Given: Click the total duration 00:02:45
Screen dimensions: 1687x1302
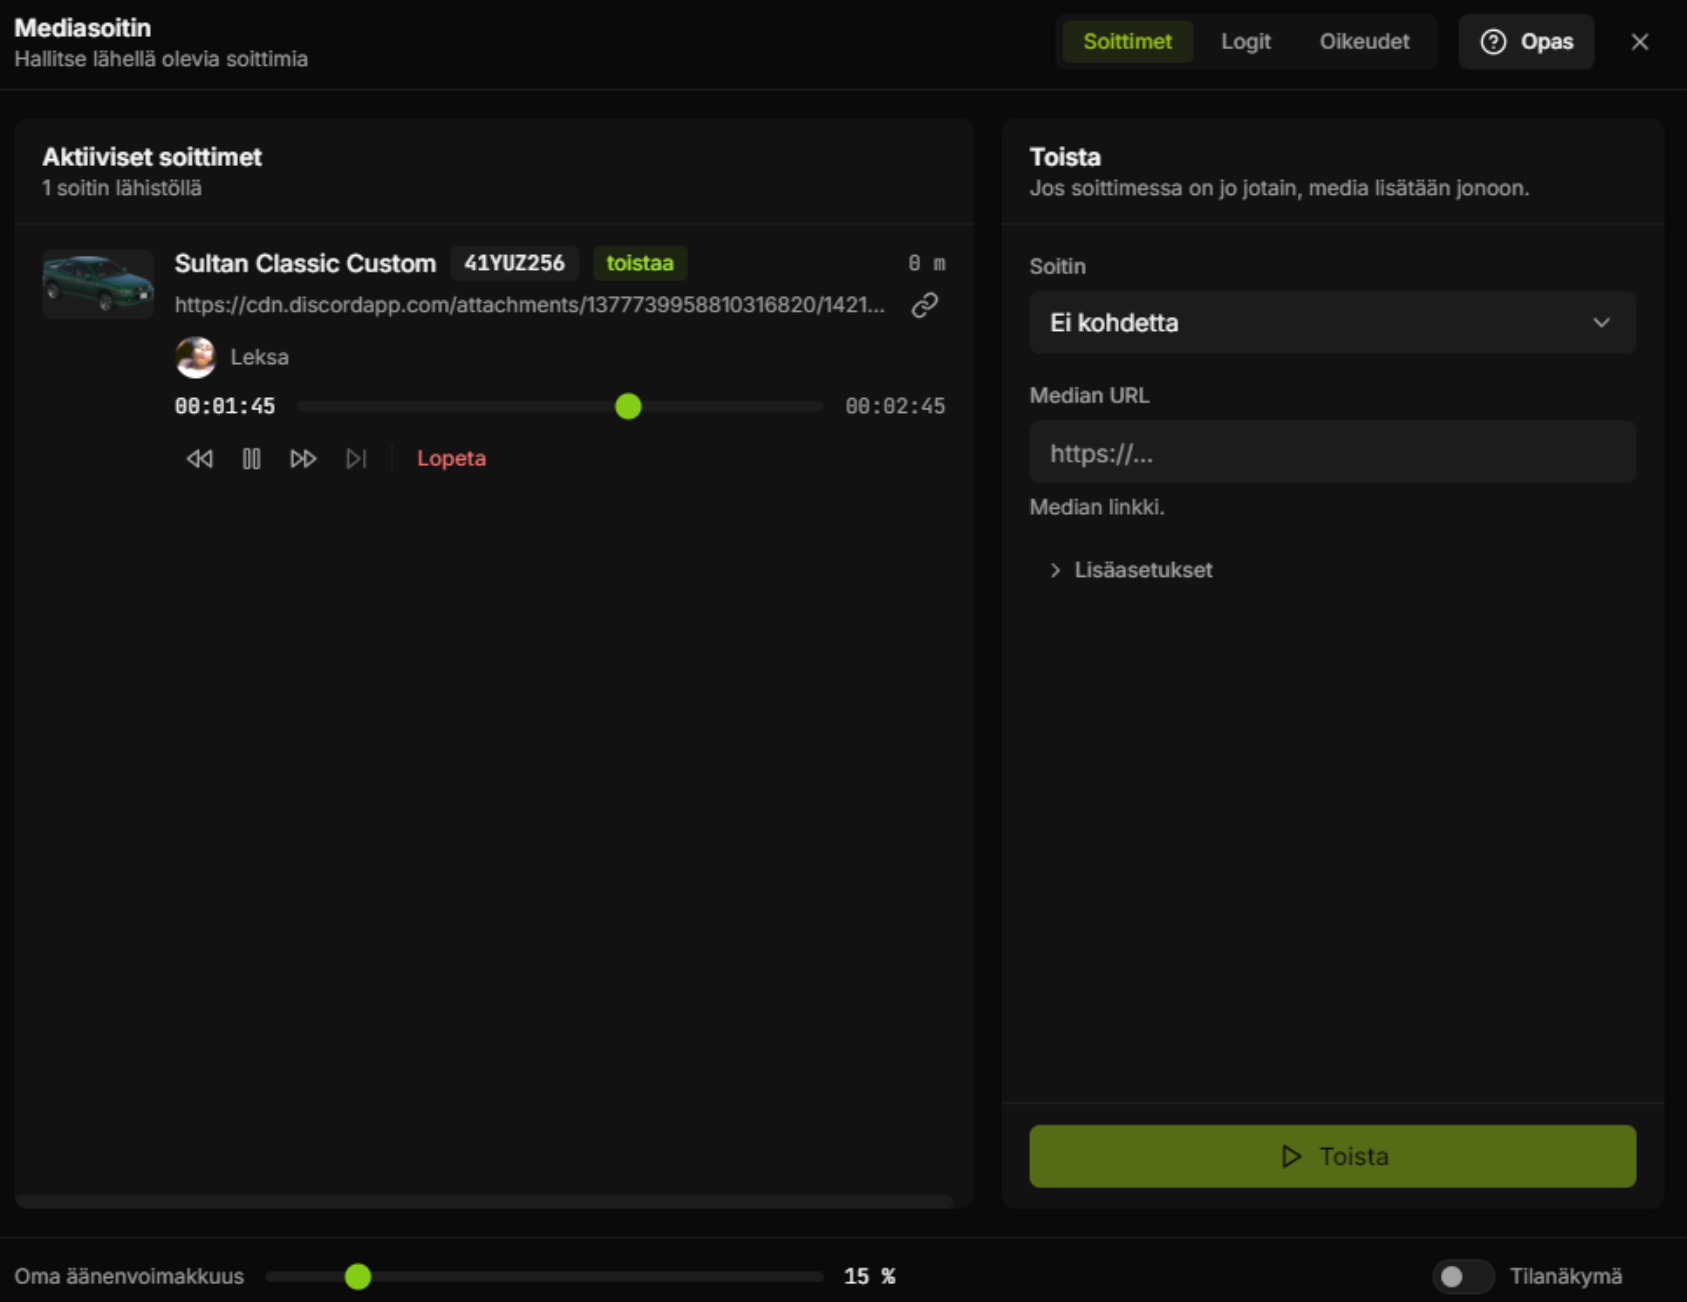Looking at the screenshot, I should point(895,406).
